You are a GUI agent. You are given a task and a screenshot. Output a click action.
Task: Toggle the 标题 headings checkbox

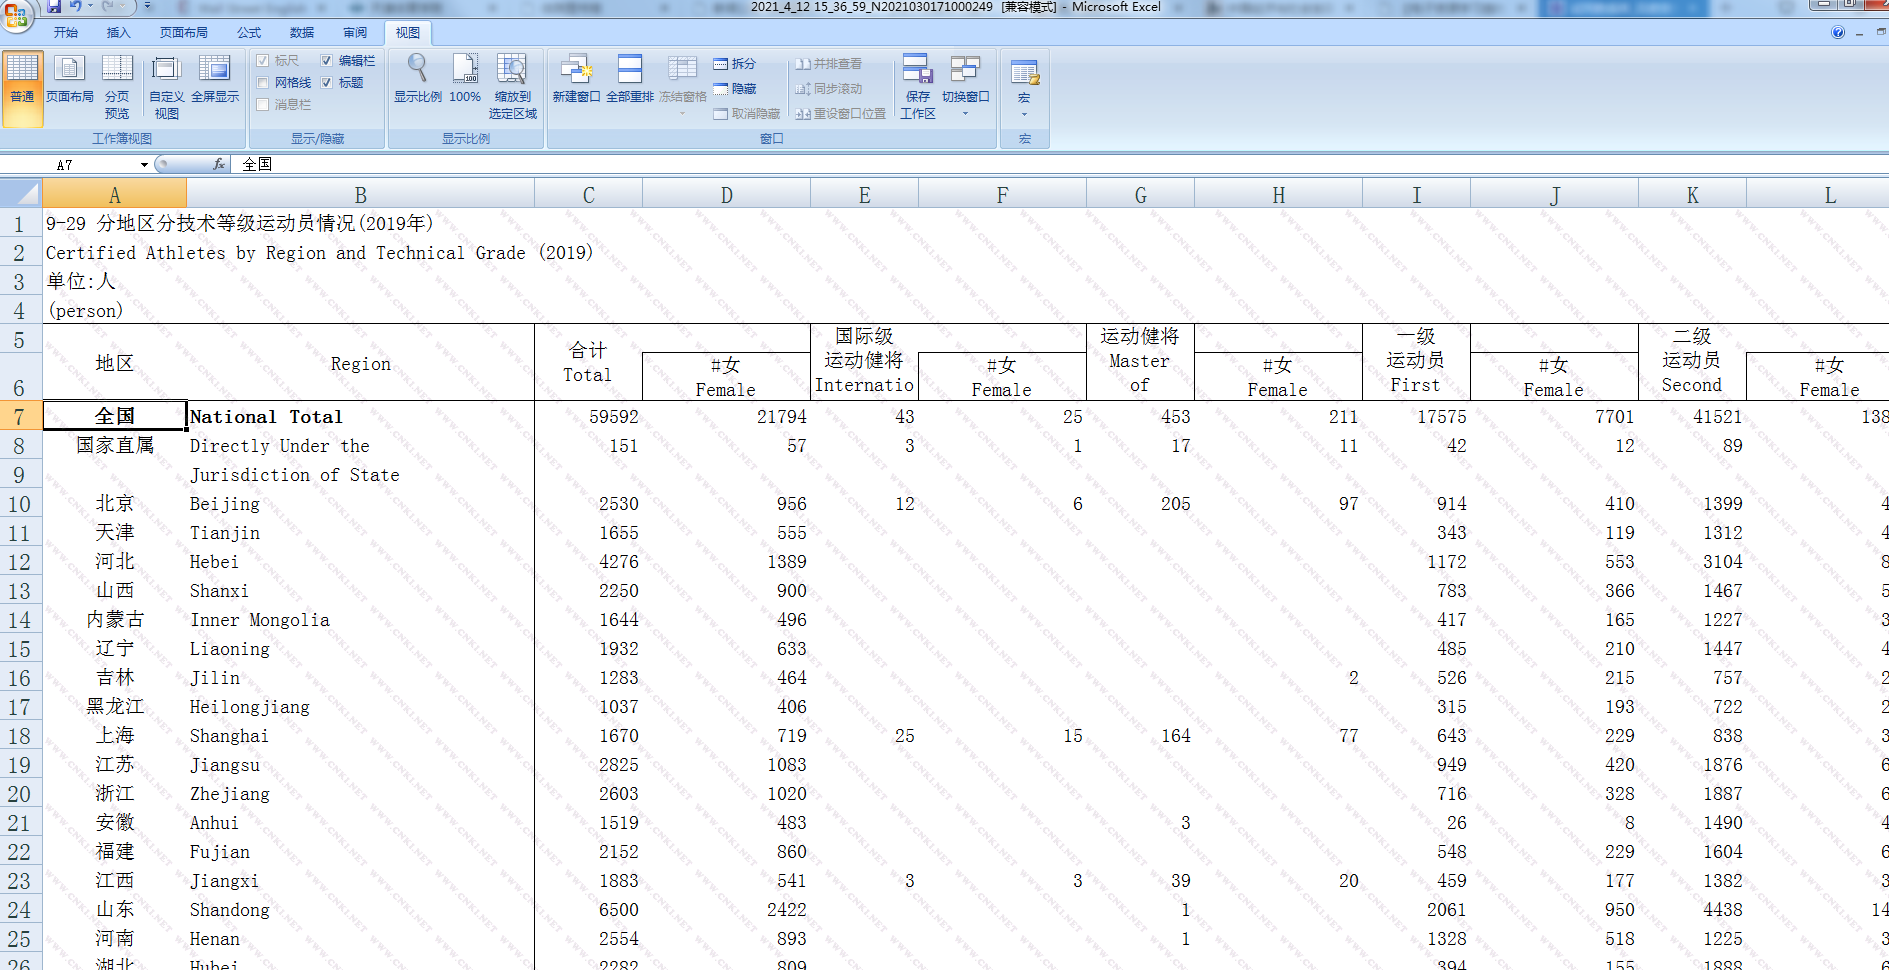click(x=327, y=83)
